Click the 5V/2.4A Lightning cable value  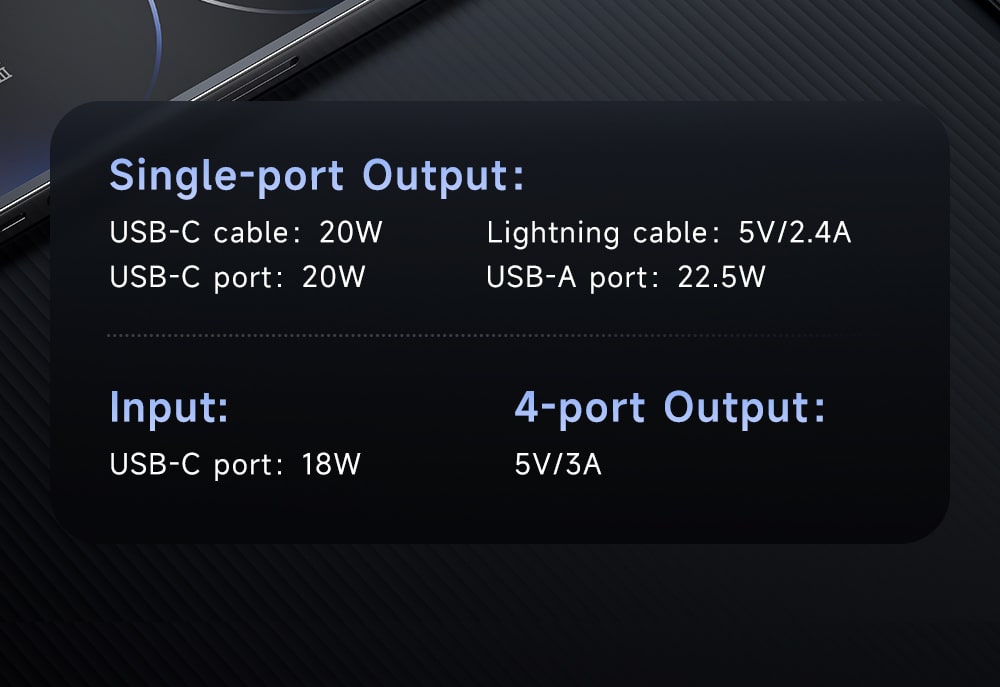tap(795, 233)
